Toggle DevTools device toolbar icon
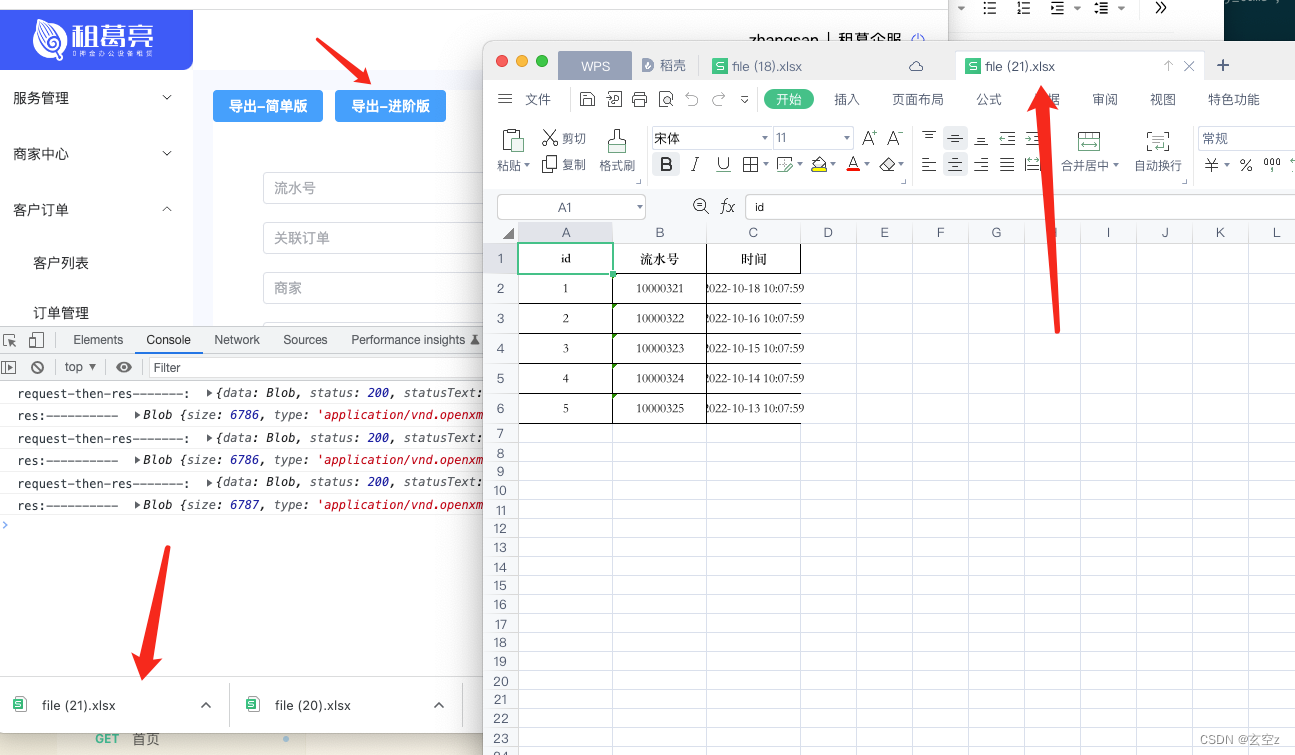 (37, 340)
